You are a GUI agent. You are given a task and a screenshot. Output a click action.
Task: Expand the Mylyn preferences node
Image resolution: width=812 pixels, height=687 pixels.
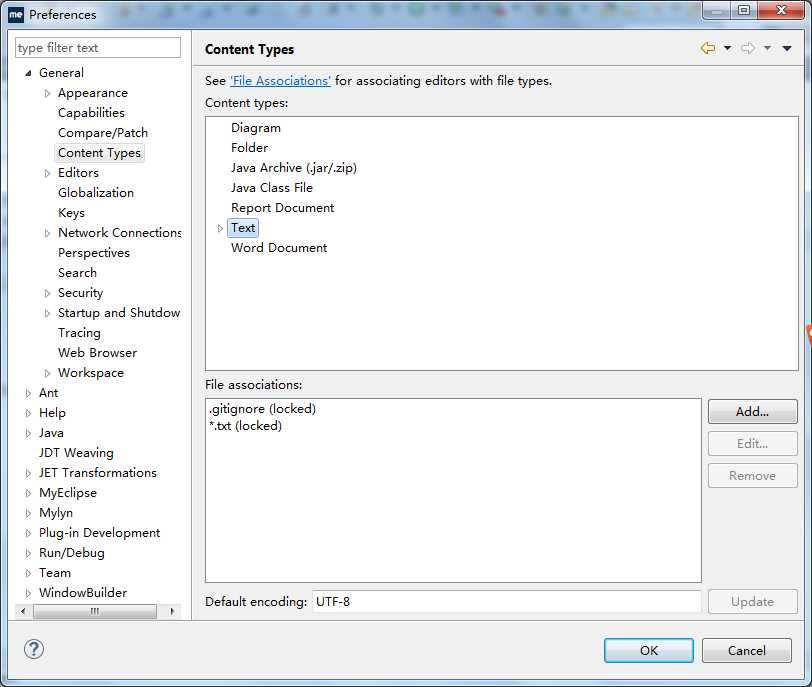(28, 514)
